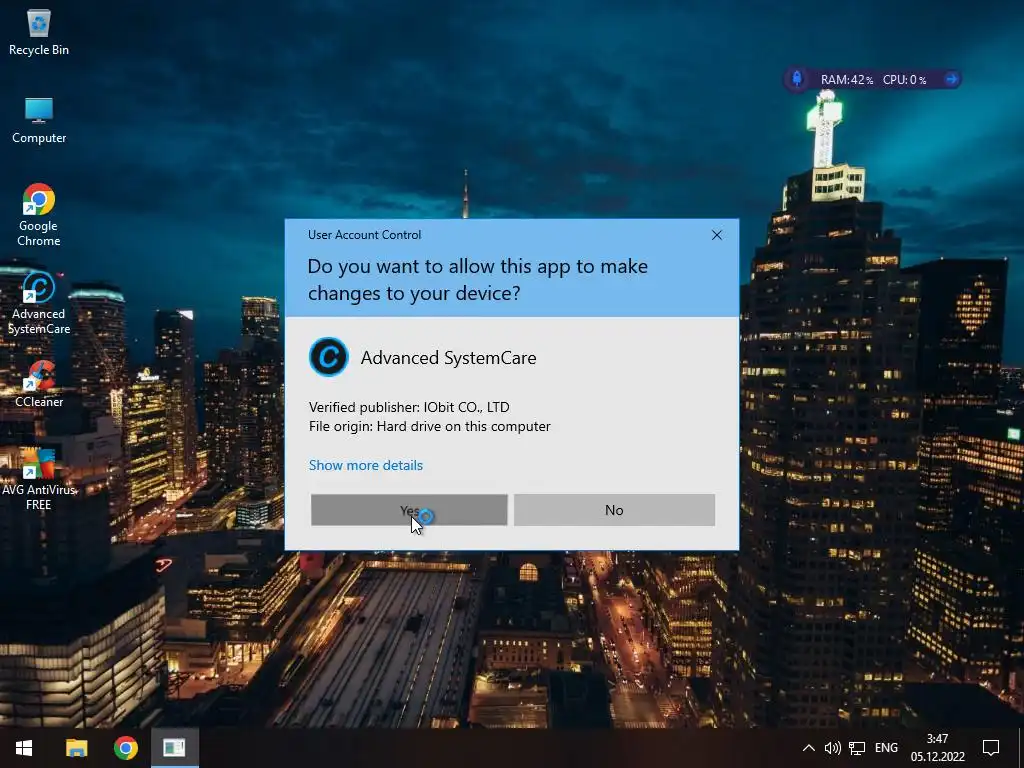The height and width of the screenshot is (768, 1024).
Task: Open the volume control in tray
Action: coord(832,748)
